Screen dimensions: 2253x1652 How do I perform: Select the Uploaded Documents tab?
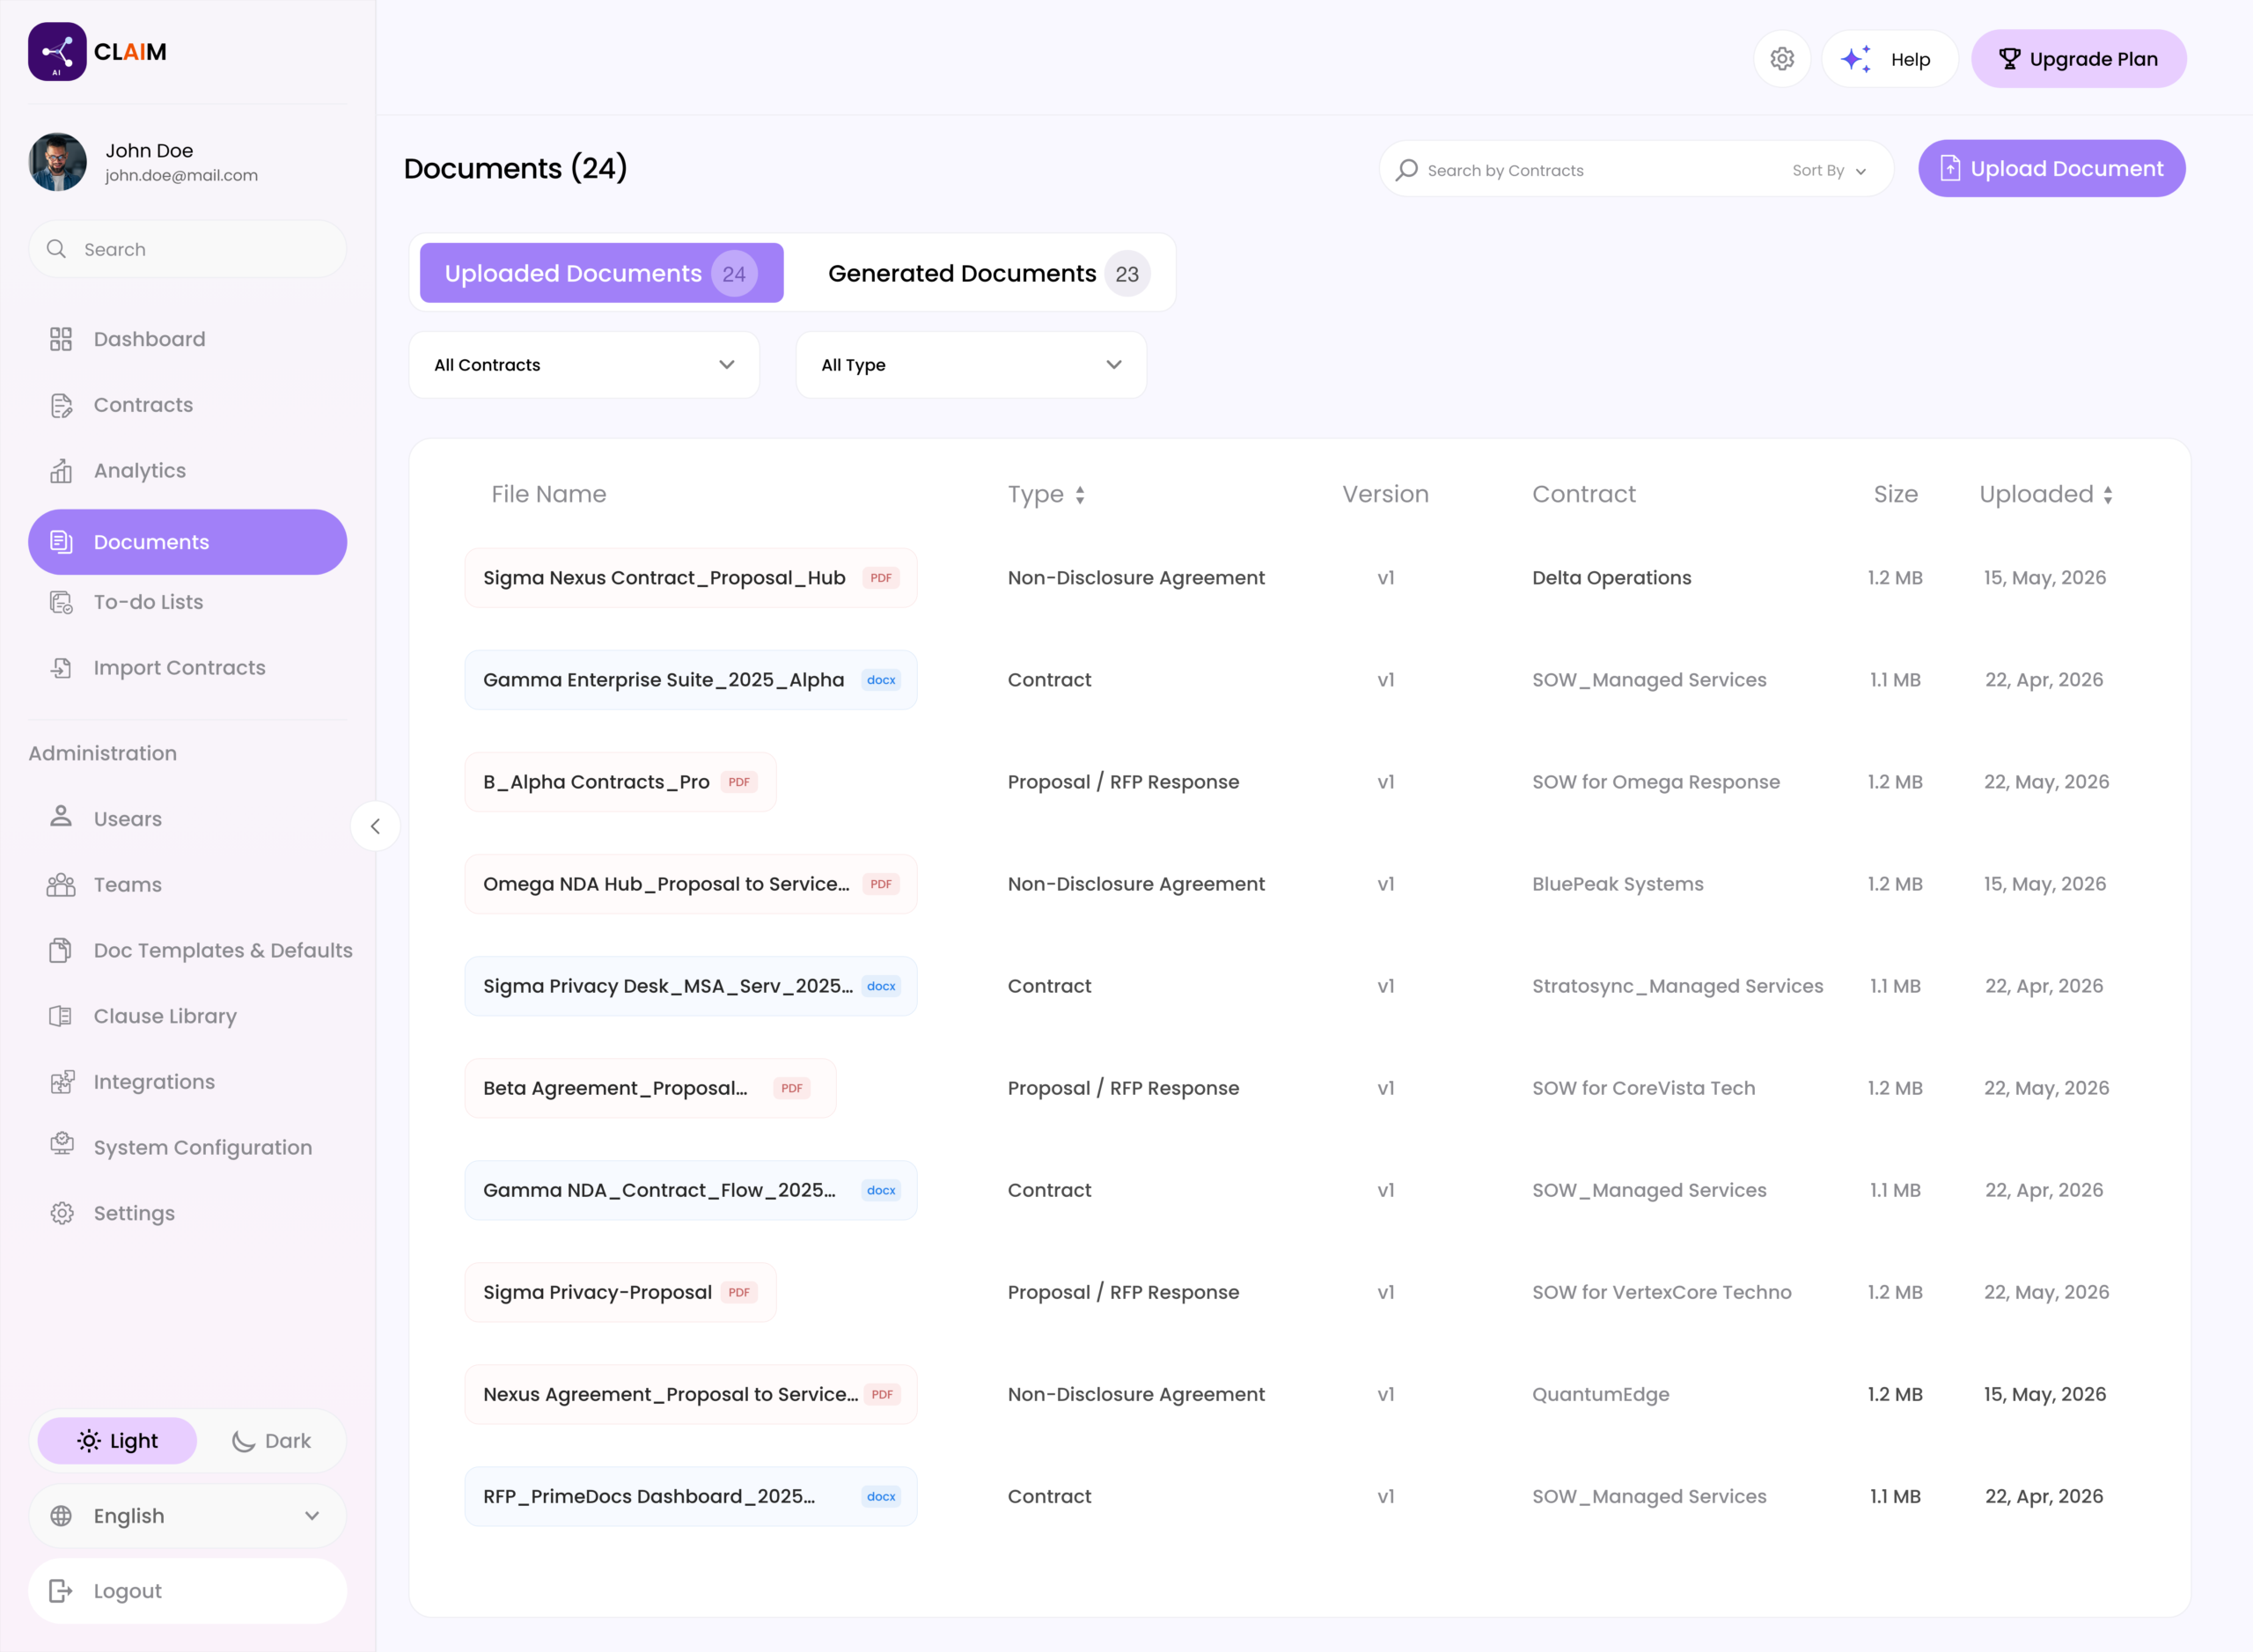[x=601, y=273]
